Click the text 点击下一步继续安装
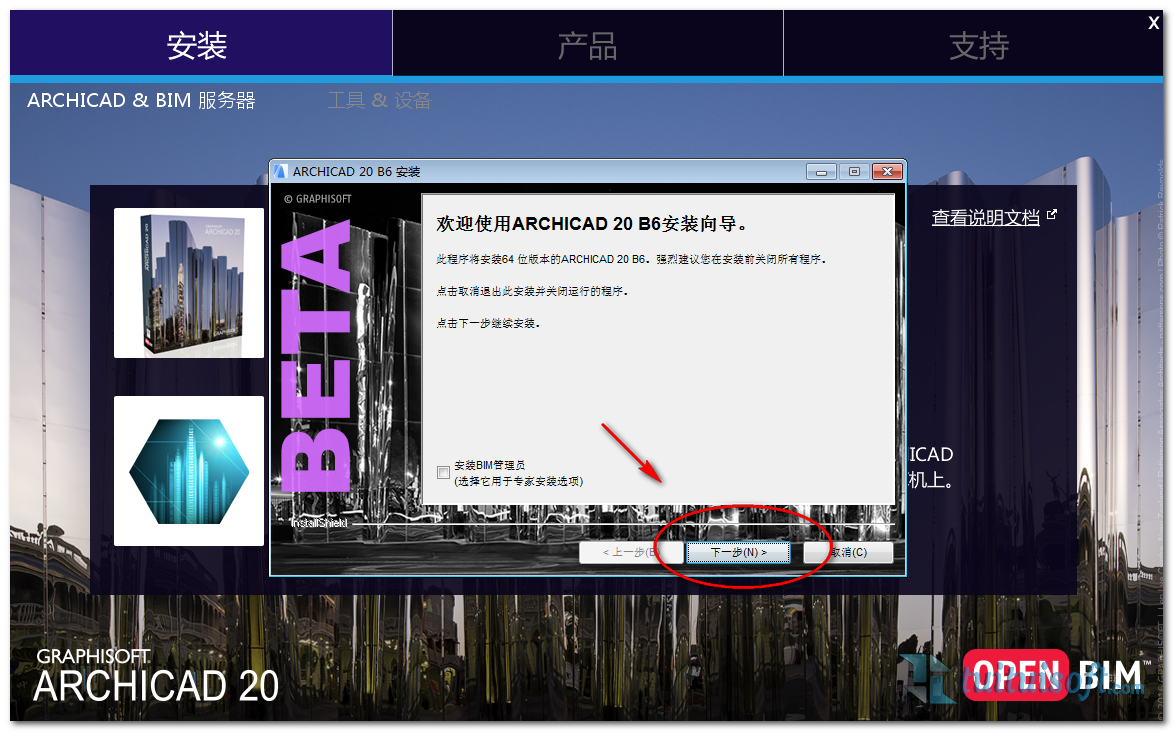1174x732 pixels. pos(488,323)
